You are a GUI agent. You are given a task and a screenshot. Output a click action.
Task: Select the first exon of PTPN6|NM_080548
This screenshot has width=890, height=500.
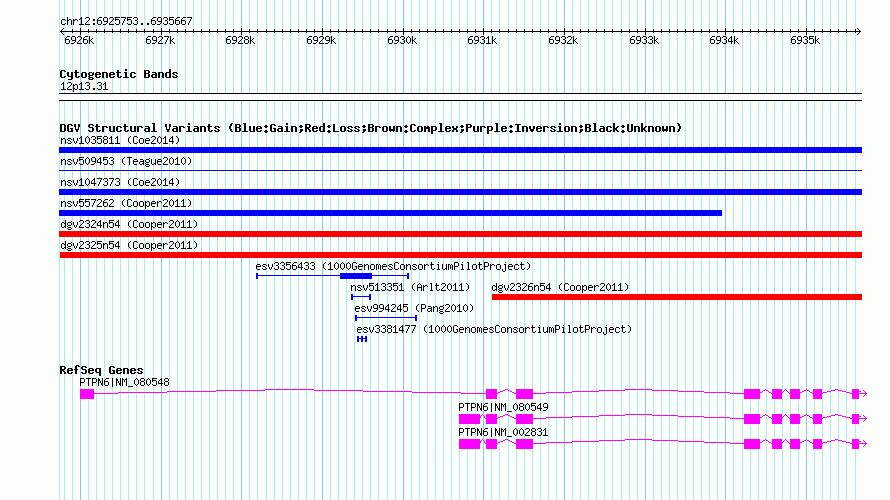click(x=87, y=394)
